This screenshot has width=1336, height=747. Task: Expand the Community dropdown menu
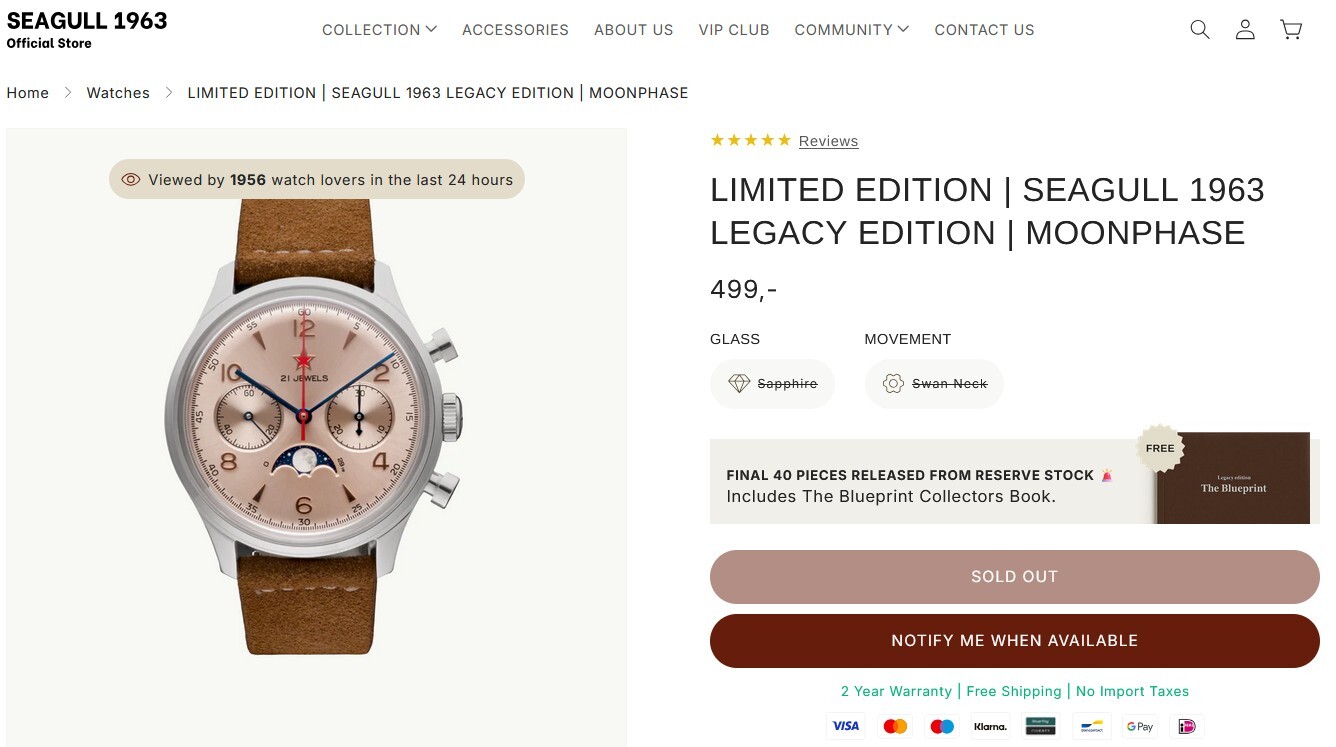pos(851,30)
